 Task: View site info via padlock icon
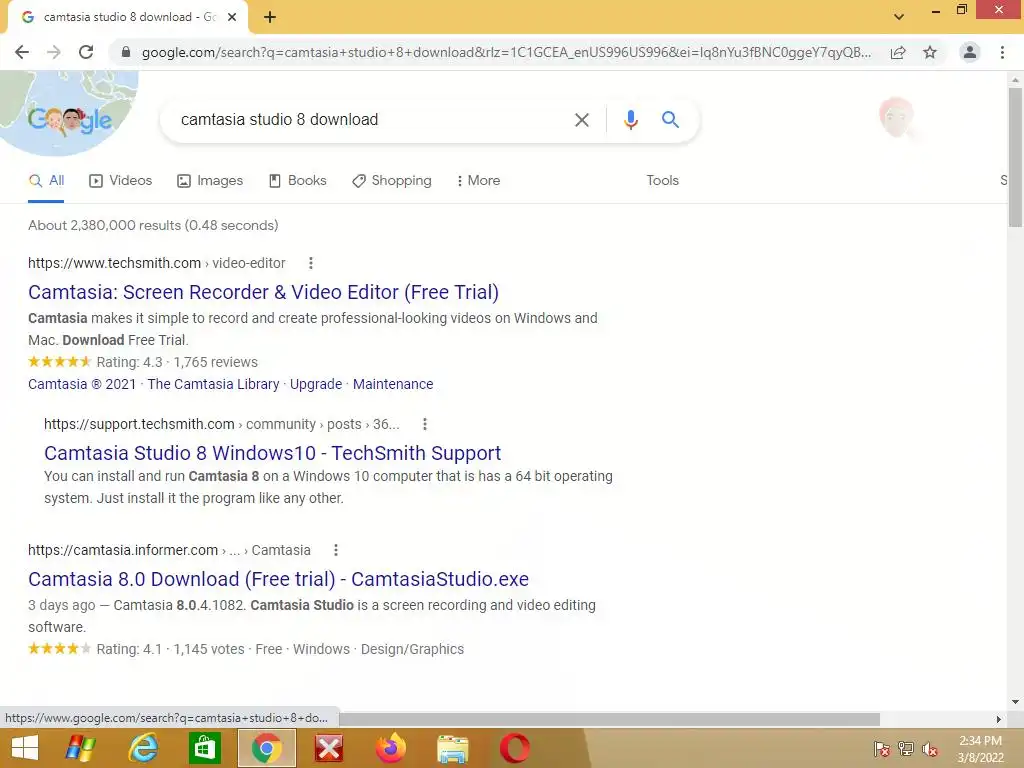point(126,52)
